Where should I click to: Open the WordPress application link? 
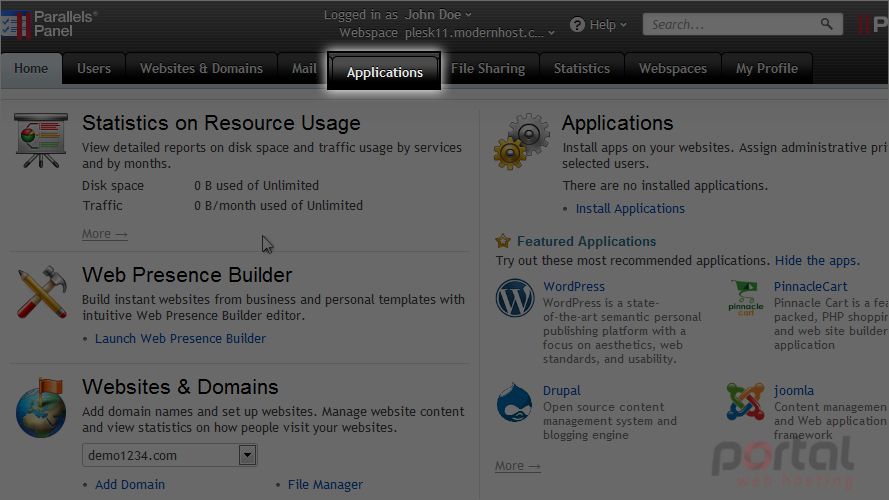point(574,287)
